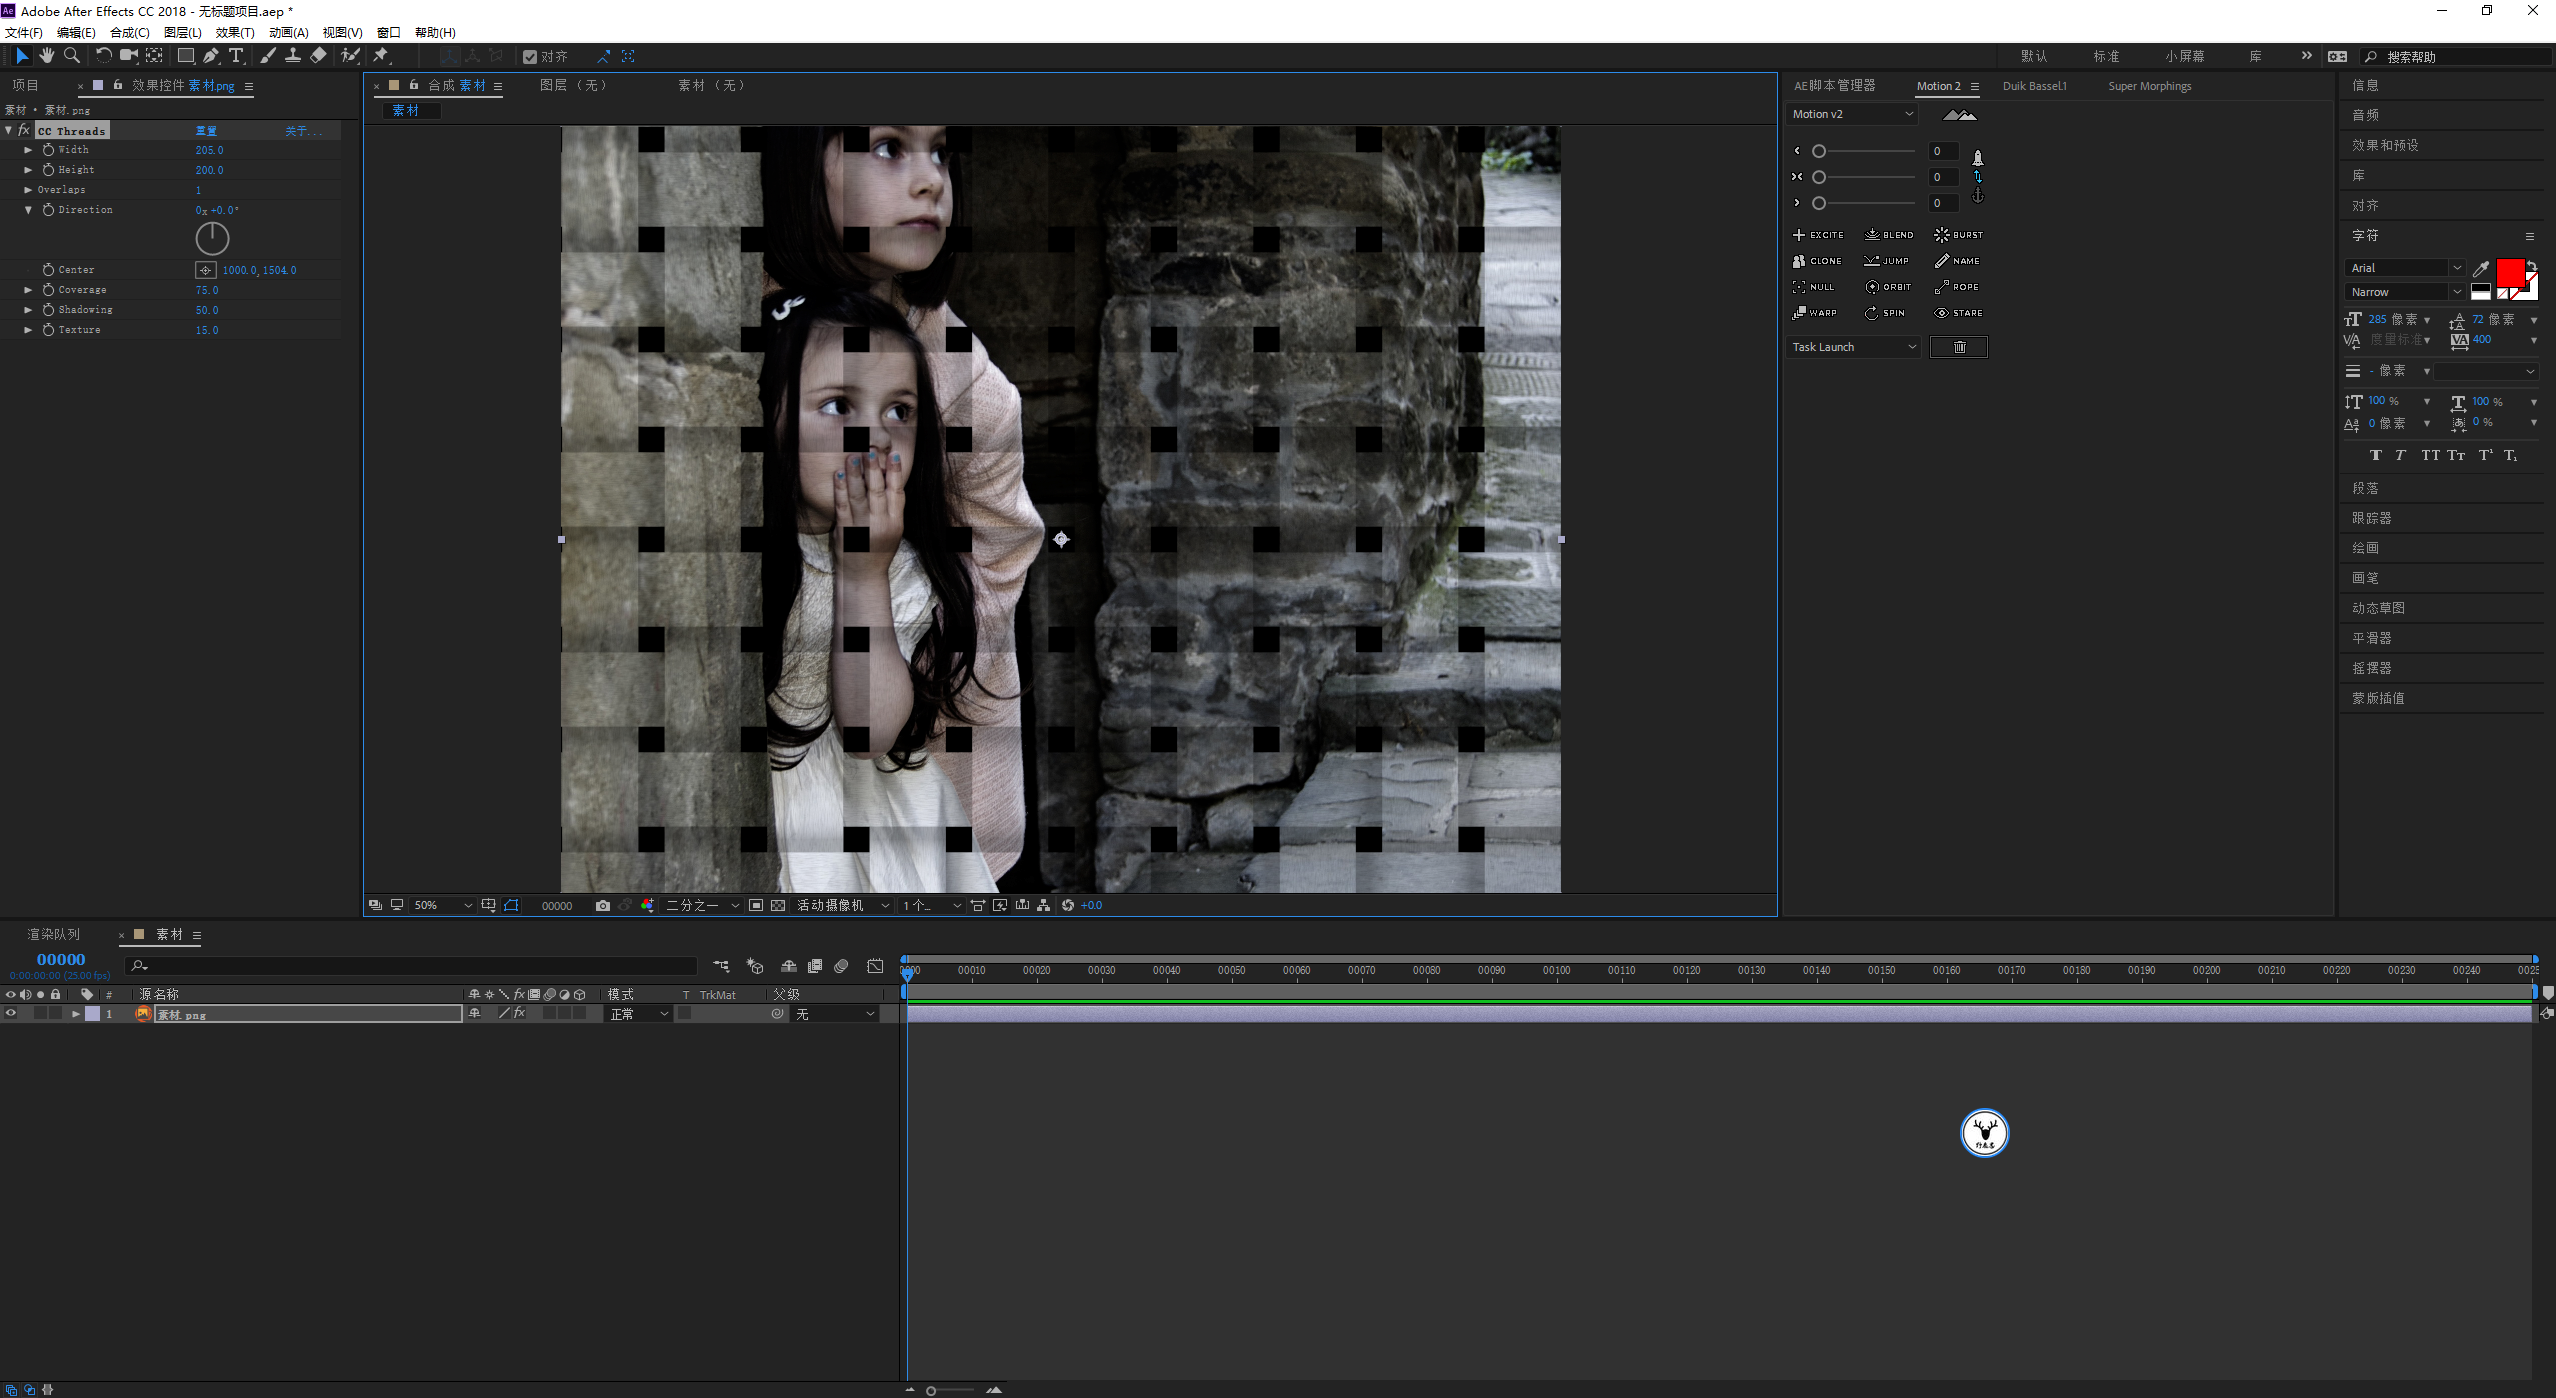Select the Clone Stamp tool
2556x1398 pixels.
pos(293,56)
